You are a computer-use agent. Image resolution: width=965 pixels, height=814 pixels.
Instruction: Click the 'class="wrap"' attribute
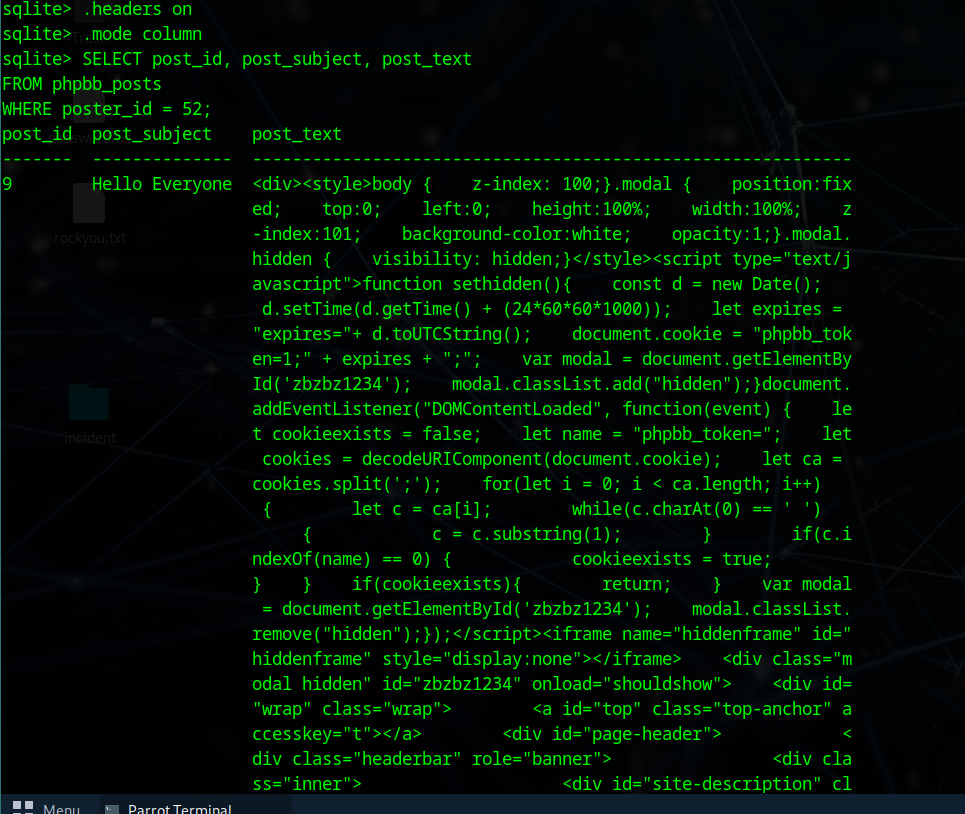pos(382,709)
